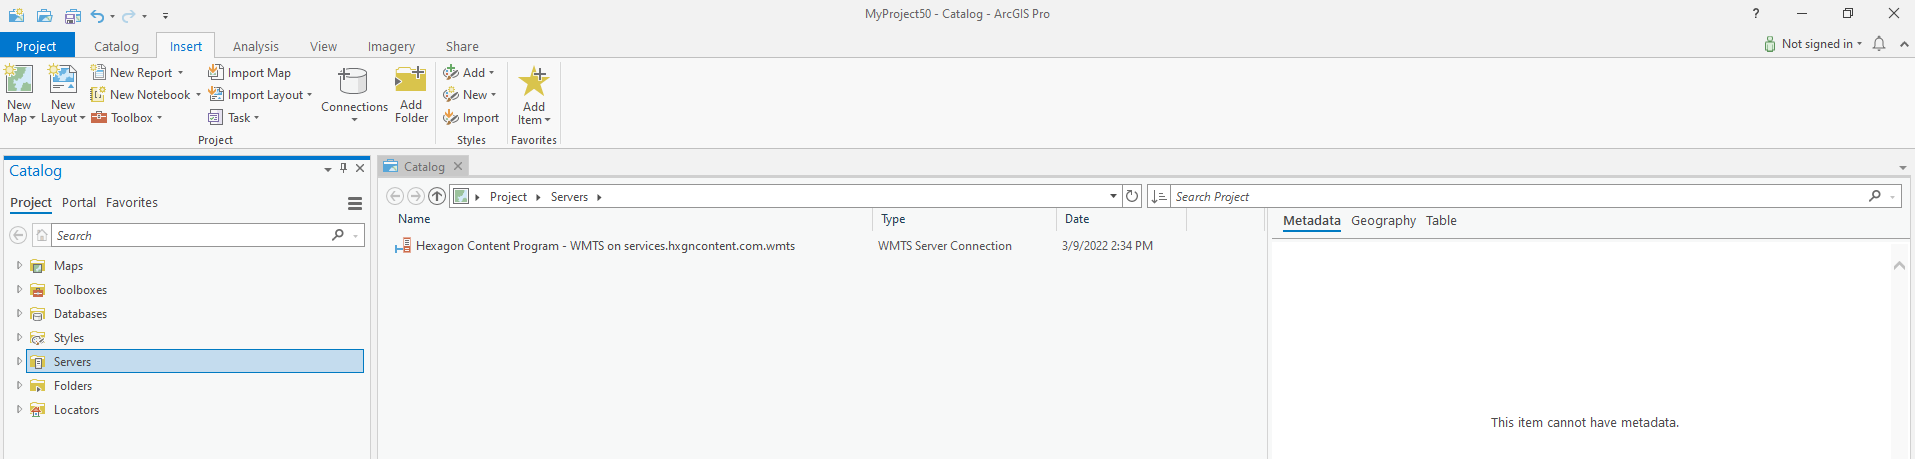Open the Toolbox dropdown
1915x459 pixels.
tap(159, 118)
